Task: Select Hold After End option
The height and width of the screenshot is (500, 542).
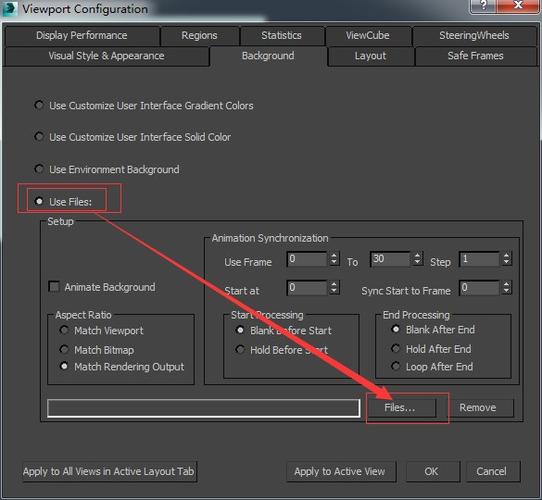Action: (x=395, y=349)
